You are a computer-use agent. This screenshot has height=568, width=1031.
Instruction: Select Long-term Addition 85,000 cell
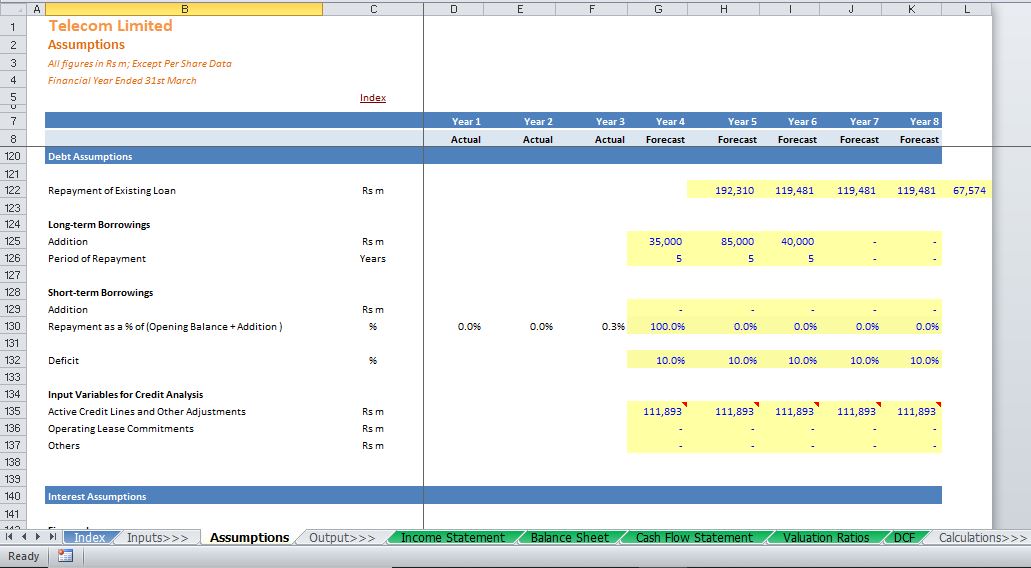coord(723,241)
